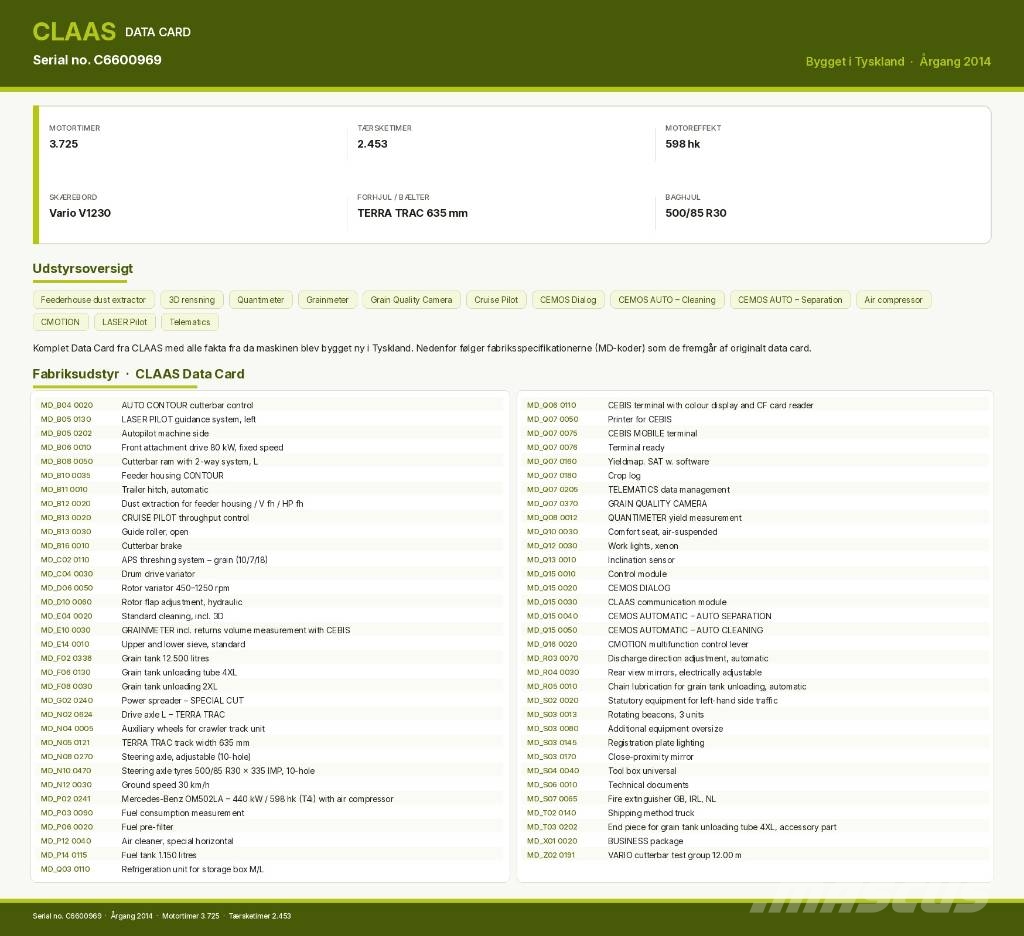Select 'Rear view mirrors, electrically adjustable' row

coord(756,672)
